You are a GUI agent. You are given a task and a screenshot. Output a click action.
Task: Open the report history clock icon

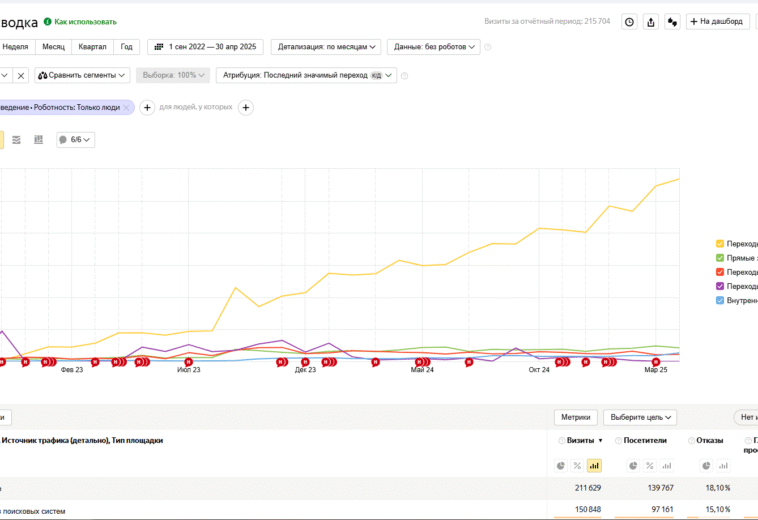click(629, 22)
